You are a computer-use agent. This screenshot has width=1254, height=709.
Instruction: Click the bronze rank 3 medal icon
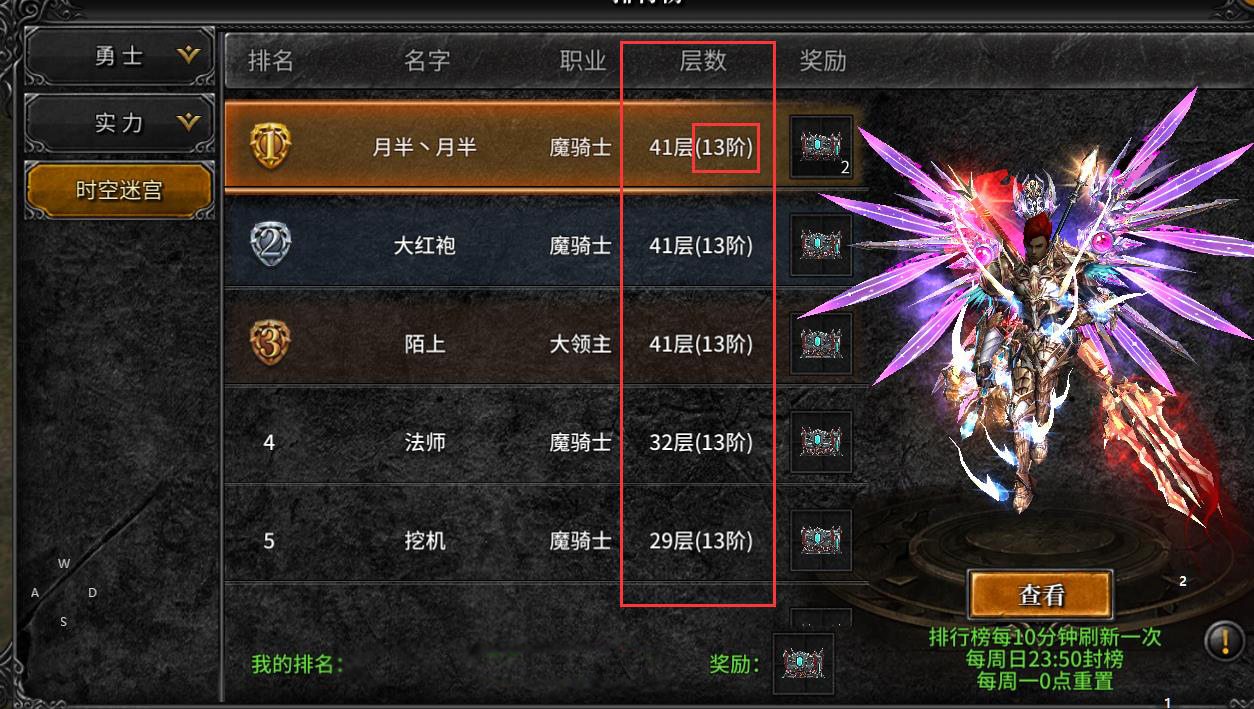pos(271,343)
